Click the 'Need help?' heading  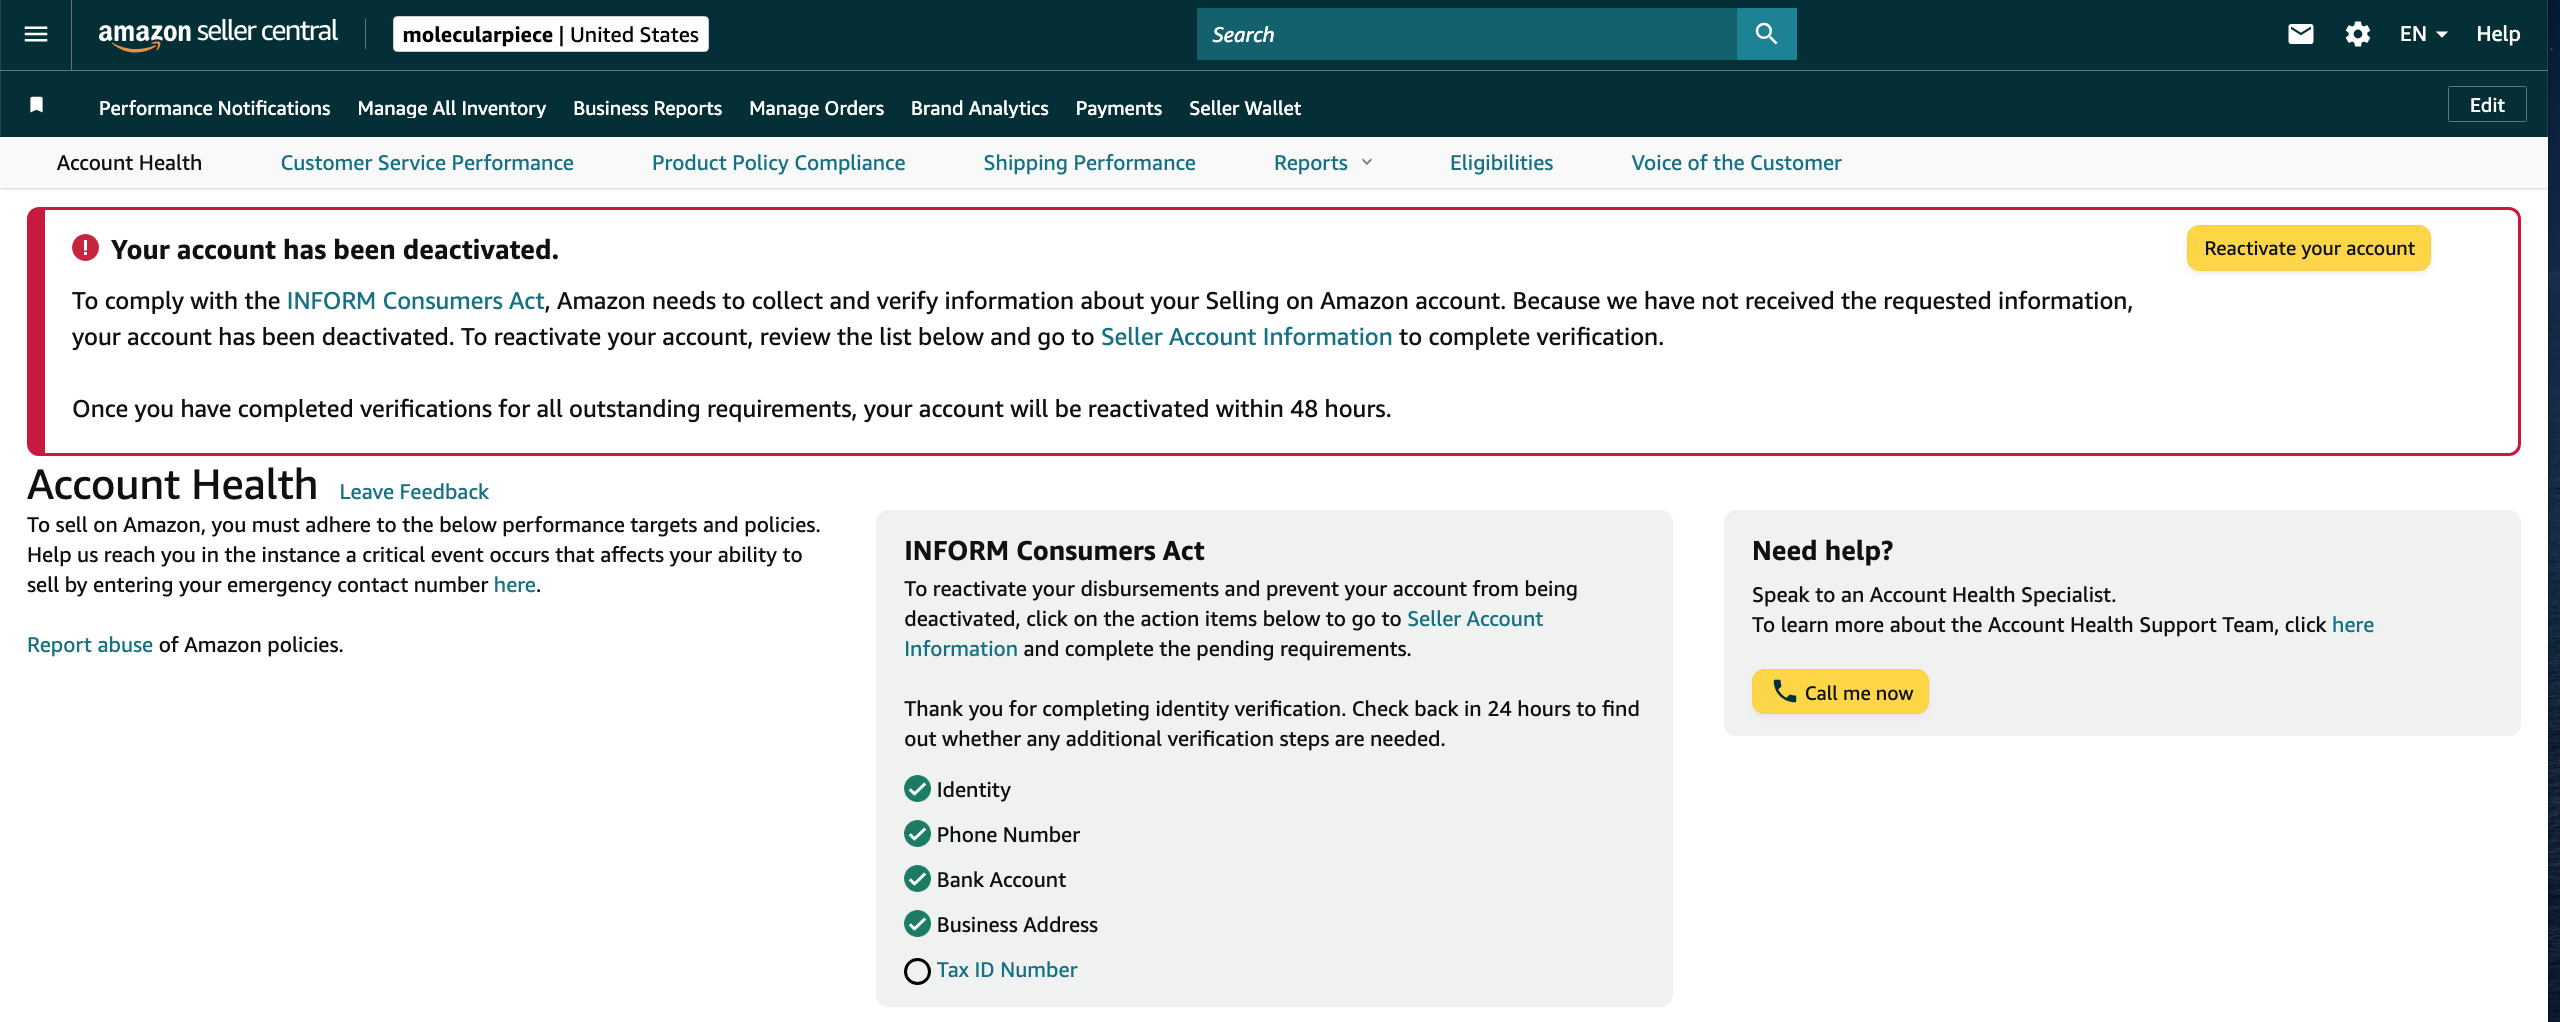[1822, 550]
